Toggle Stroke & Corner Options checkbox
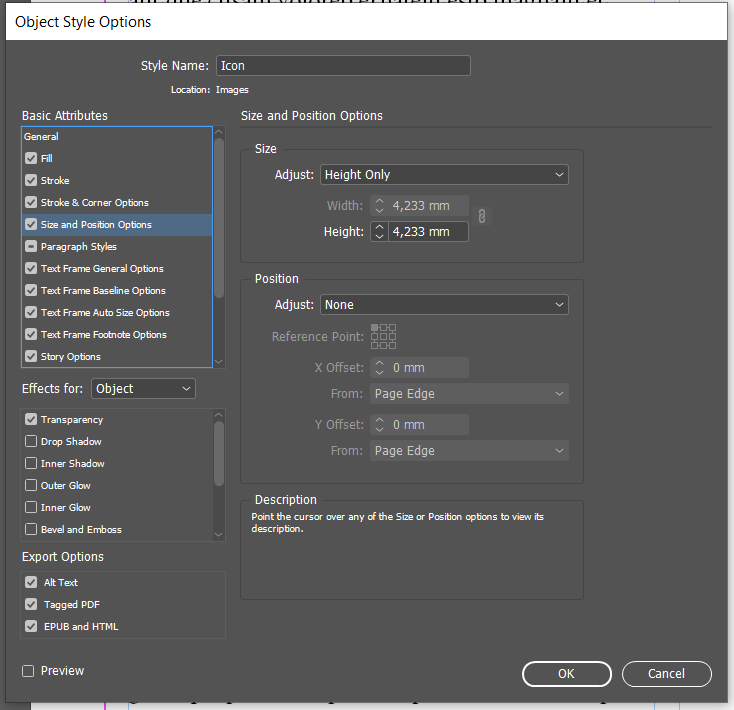Image resolution: width=734 pixels, height=710 pixels. (31, 202)
